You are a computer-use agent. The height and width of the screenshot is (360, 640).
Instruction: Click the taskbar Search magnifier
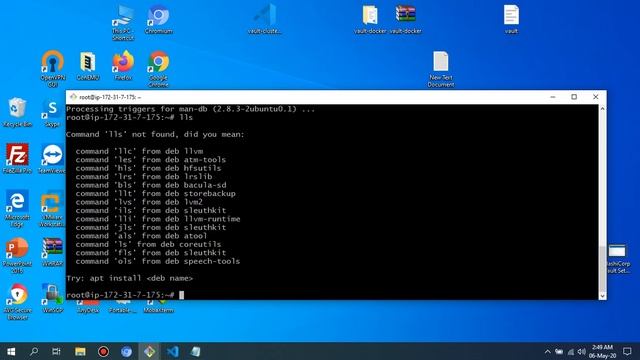pyautogui.click(x=34, y=351)
